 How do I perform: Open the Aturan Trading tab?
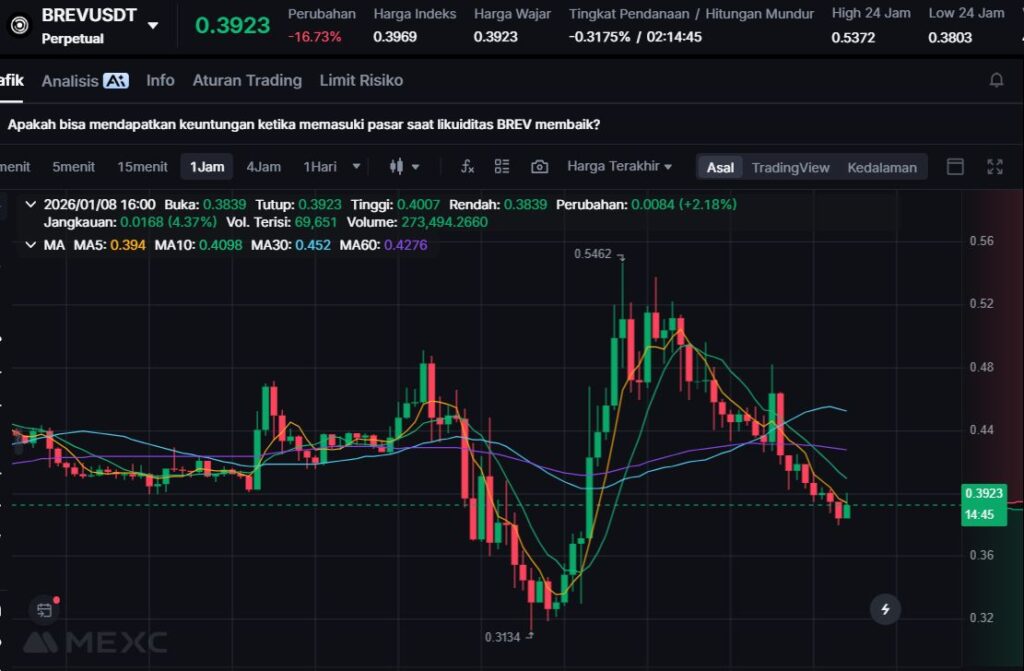click(x=247, y=80)
